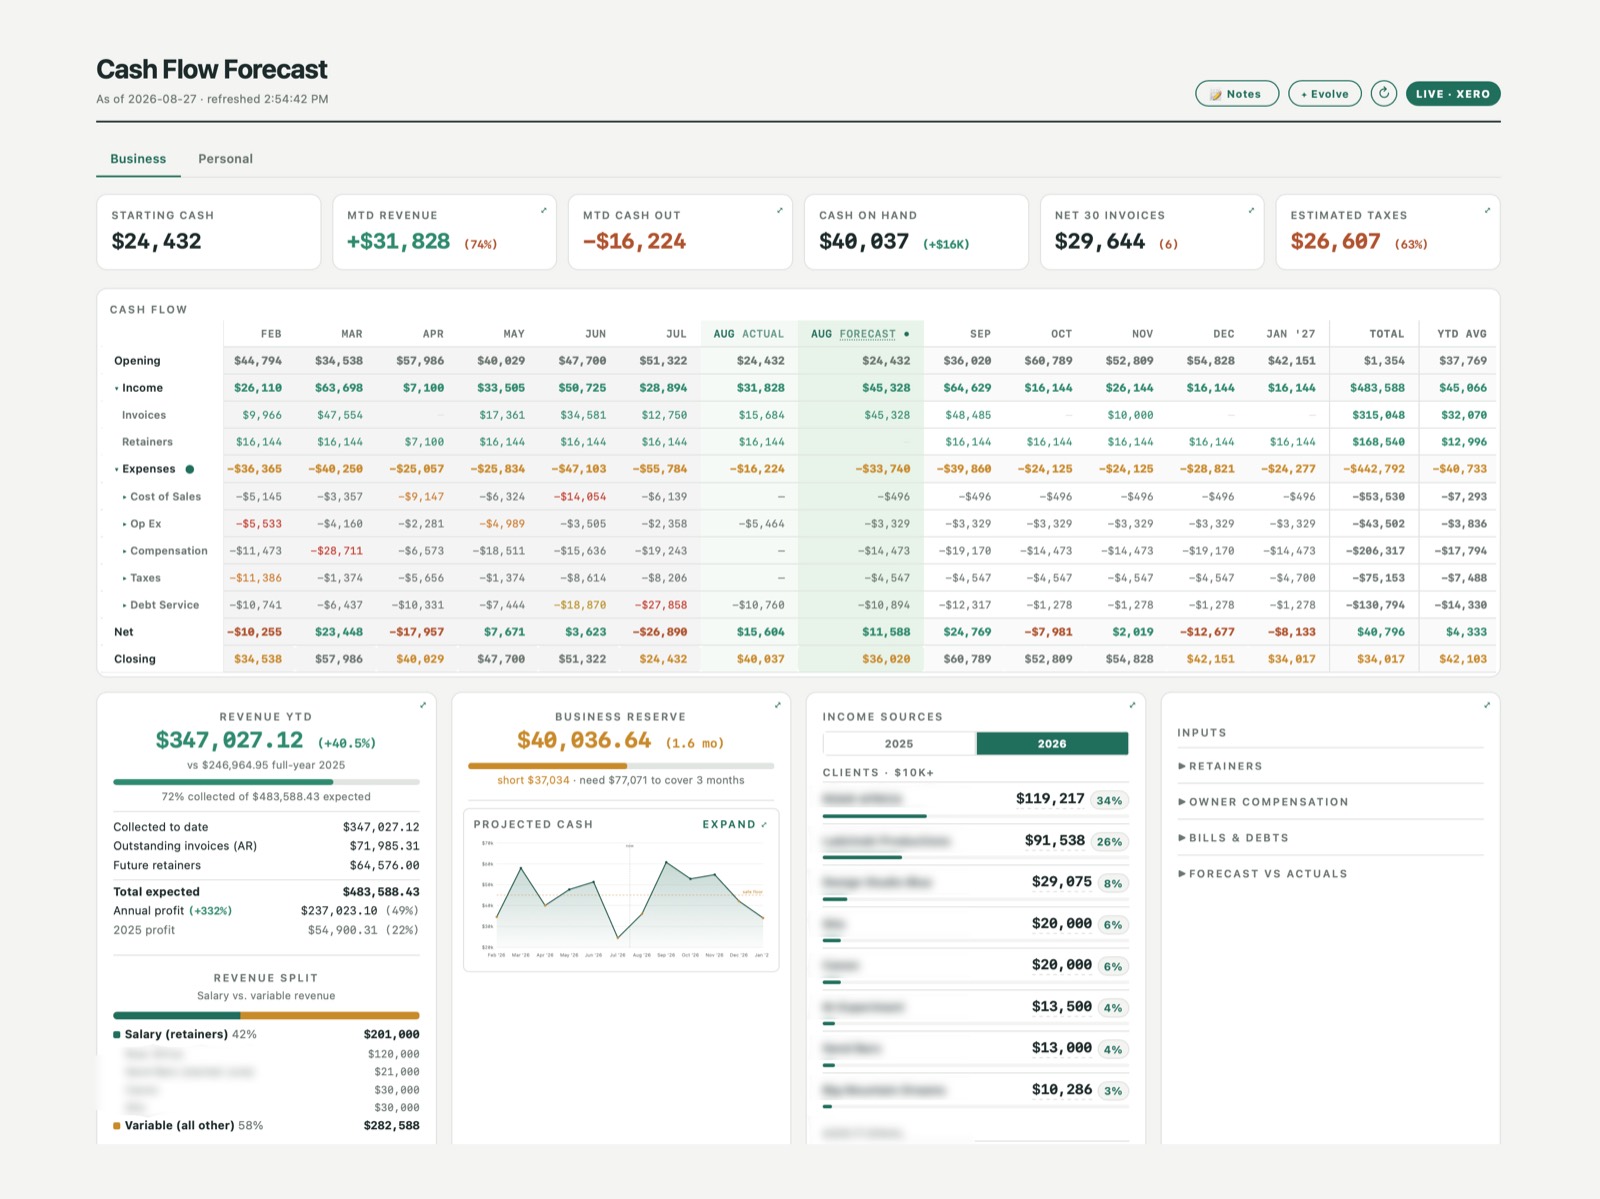
Task: Expand the Taxes row
Action: pyautogui.click(x=125, y=578)
